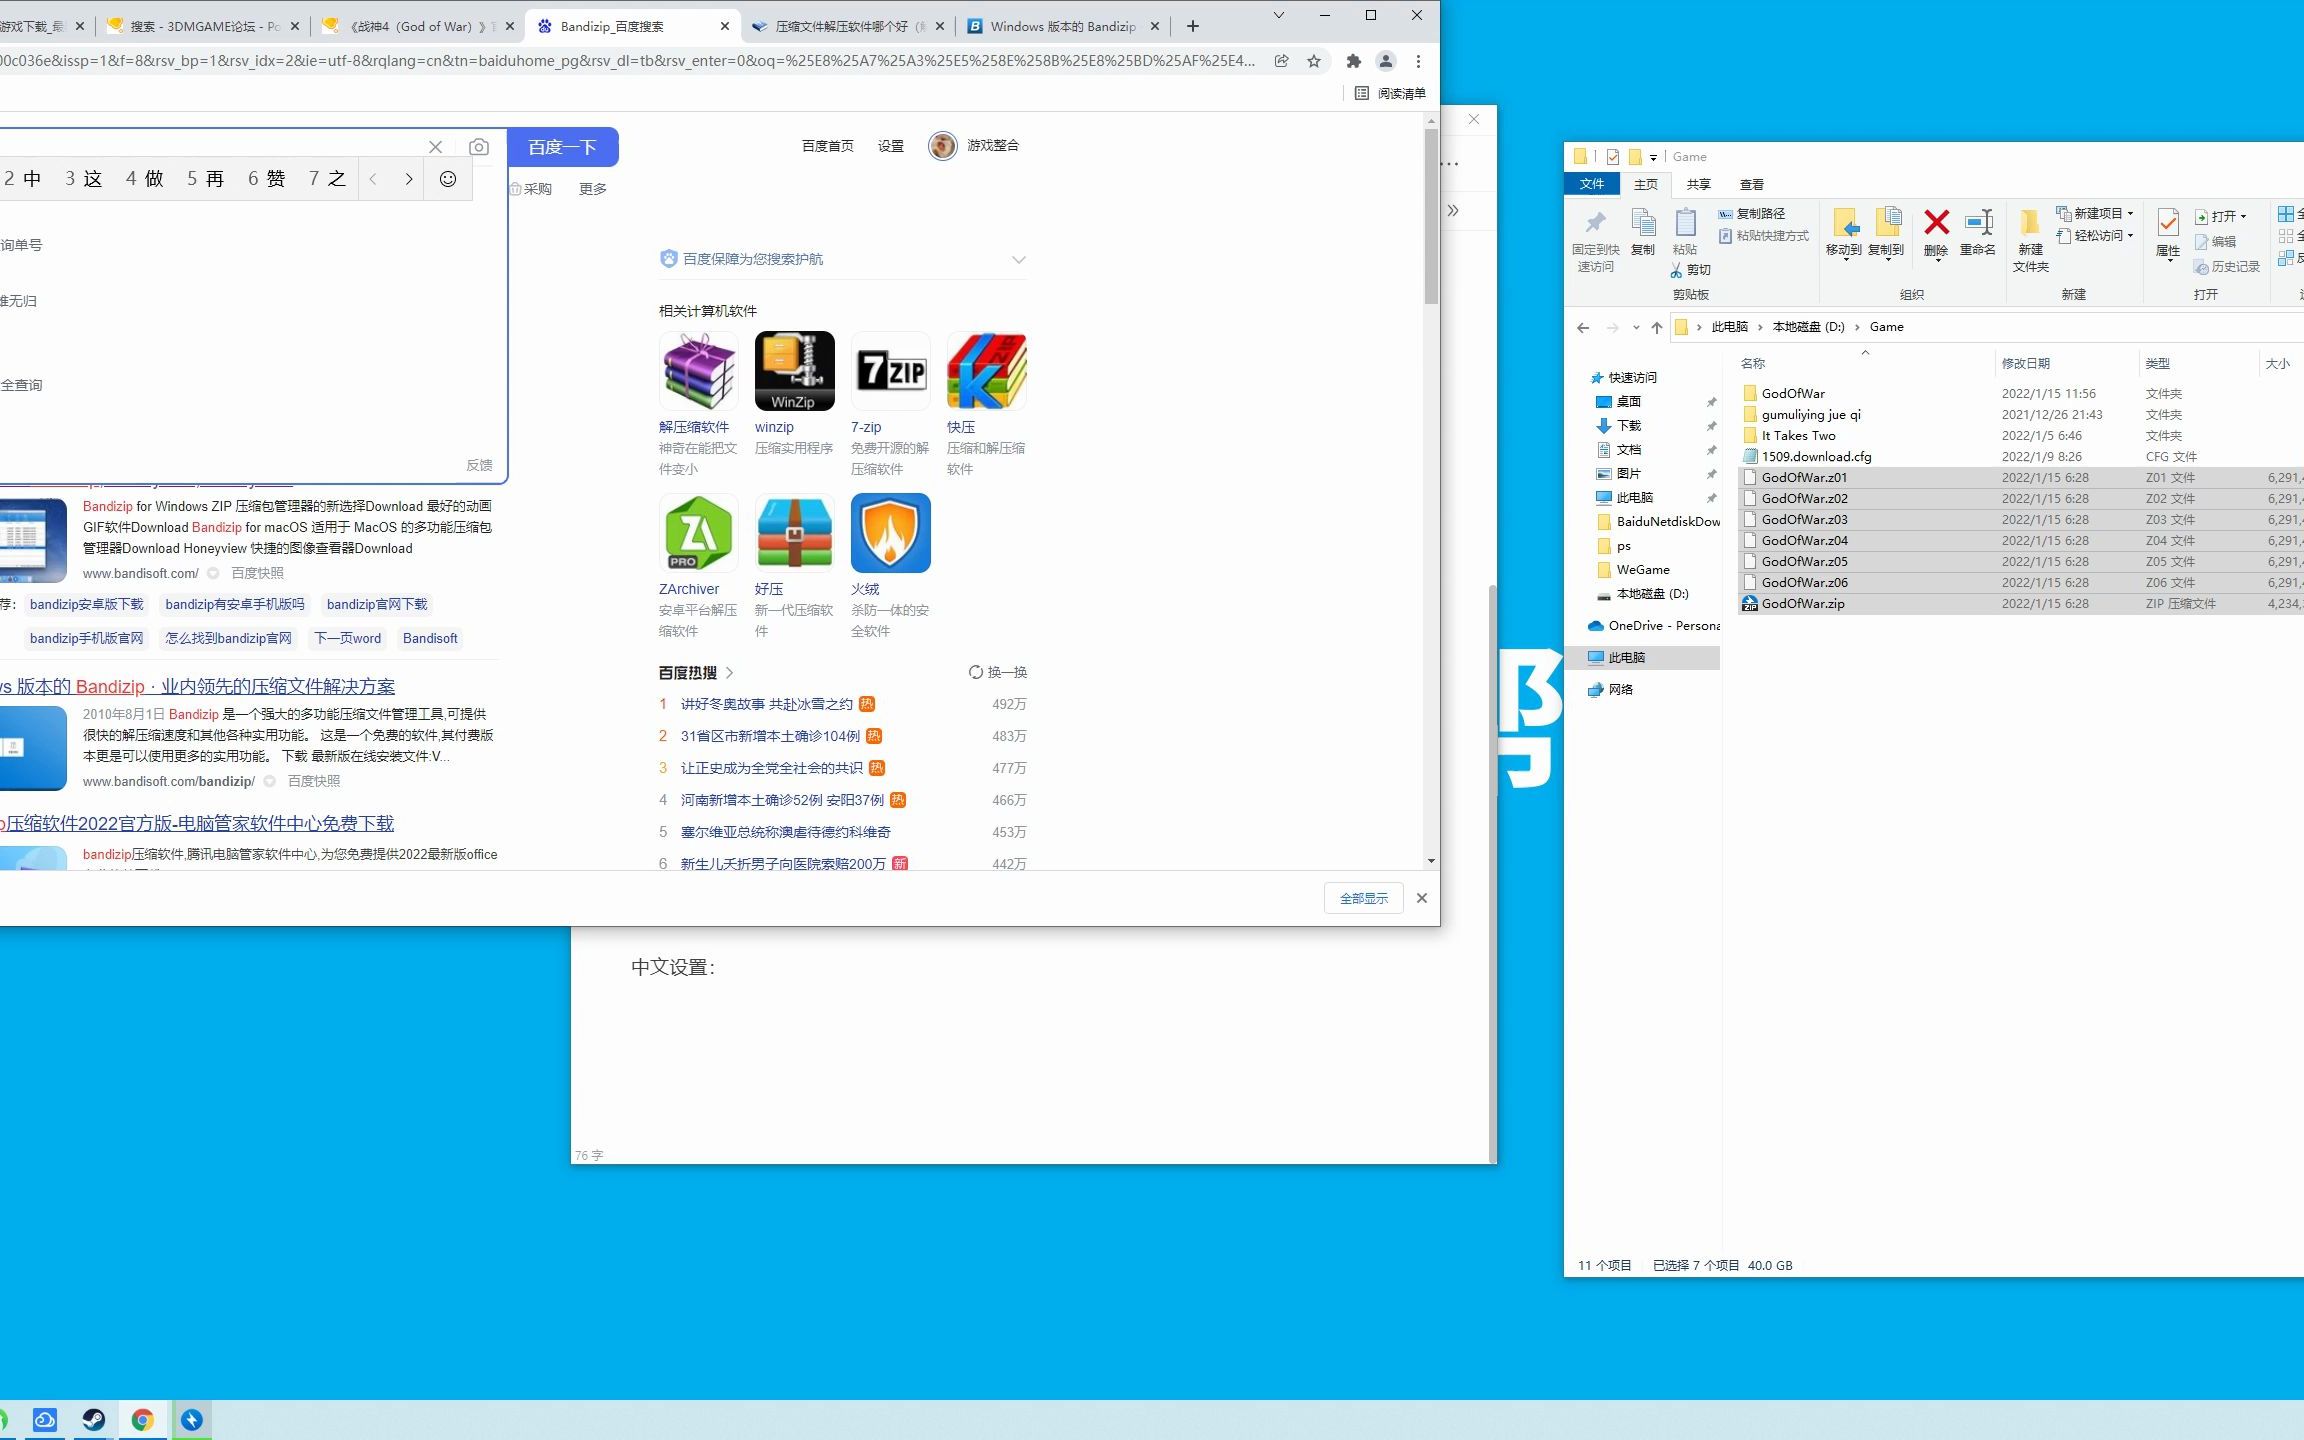This screenshot has height=1440, width=2304.
Task: Click the Baidu page vertical scrollbar thumb
Action: click(1431, 215)
